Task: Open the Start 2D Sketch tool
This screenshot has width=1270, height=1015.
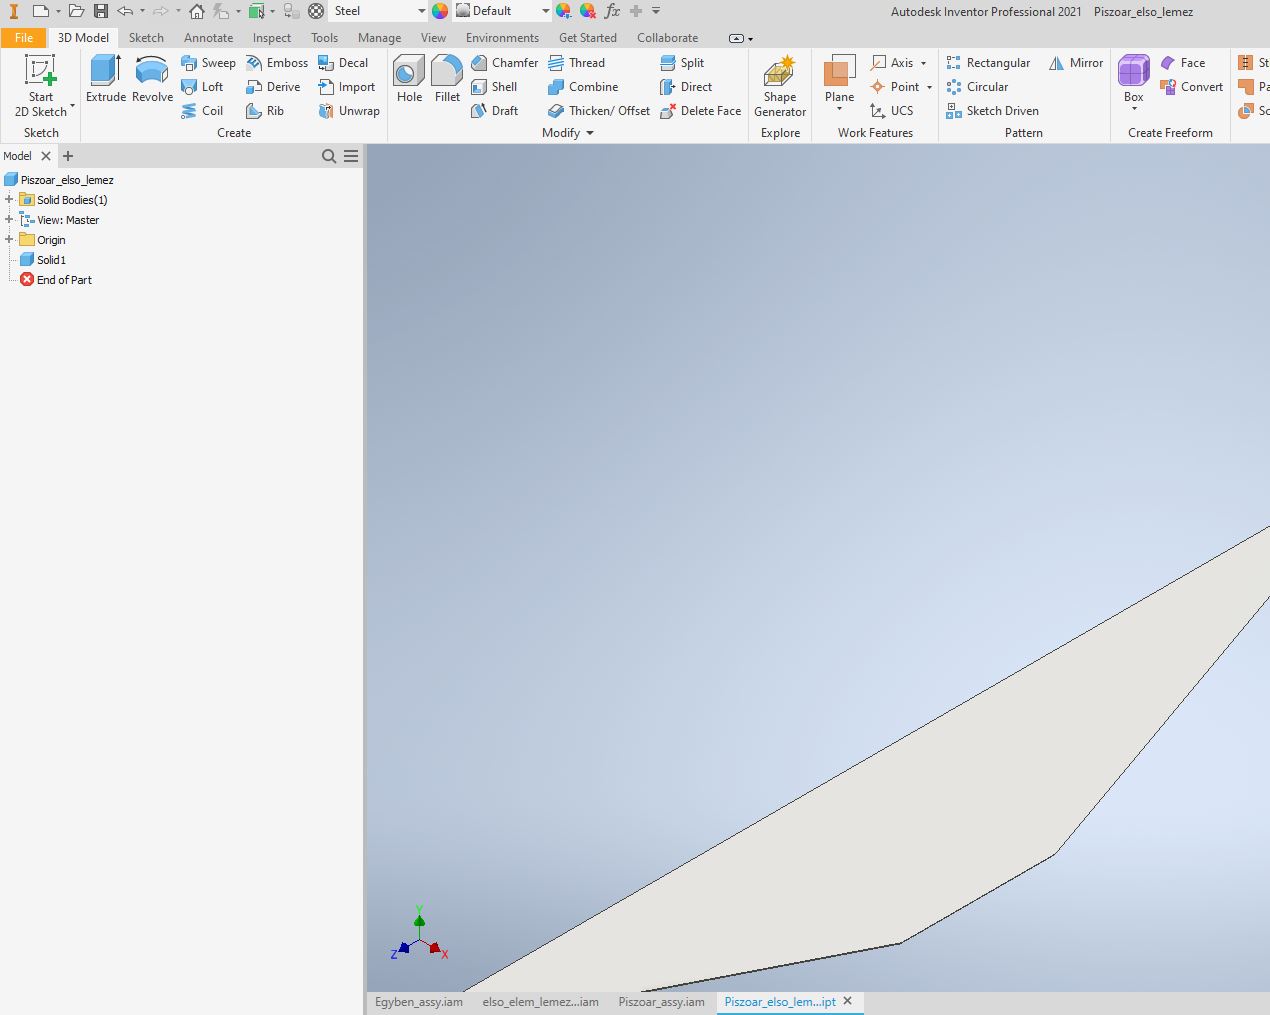Action: click(x=41, y=86)
